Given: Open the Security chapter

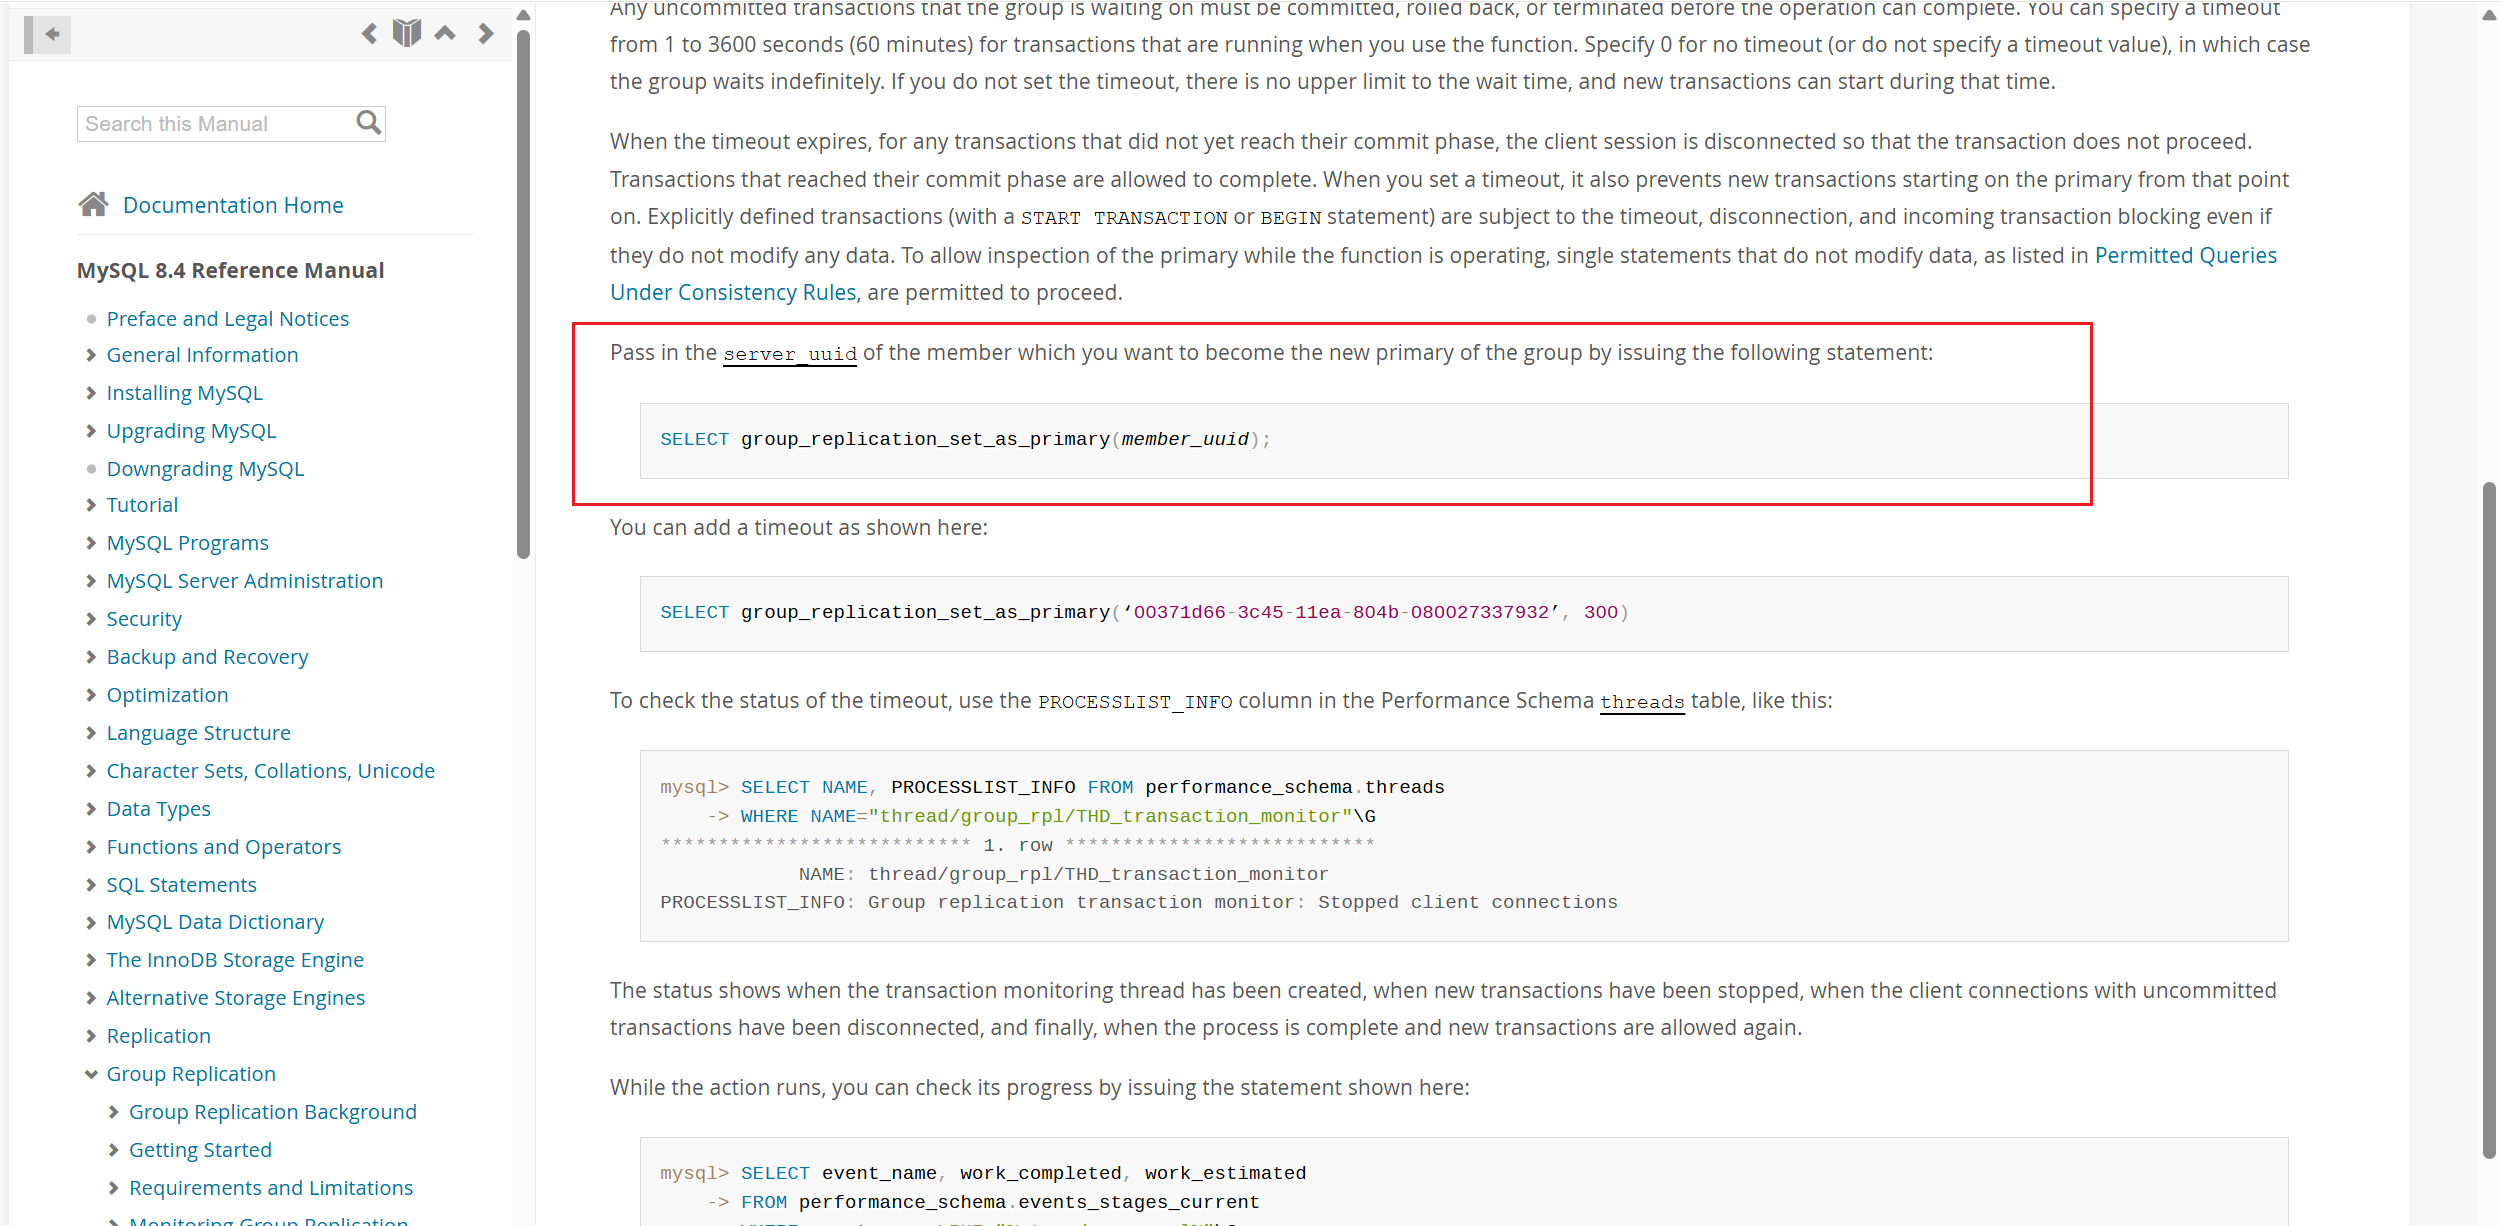Looking at the screenshot, I should [x=144, y=619].
